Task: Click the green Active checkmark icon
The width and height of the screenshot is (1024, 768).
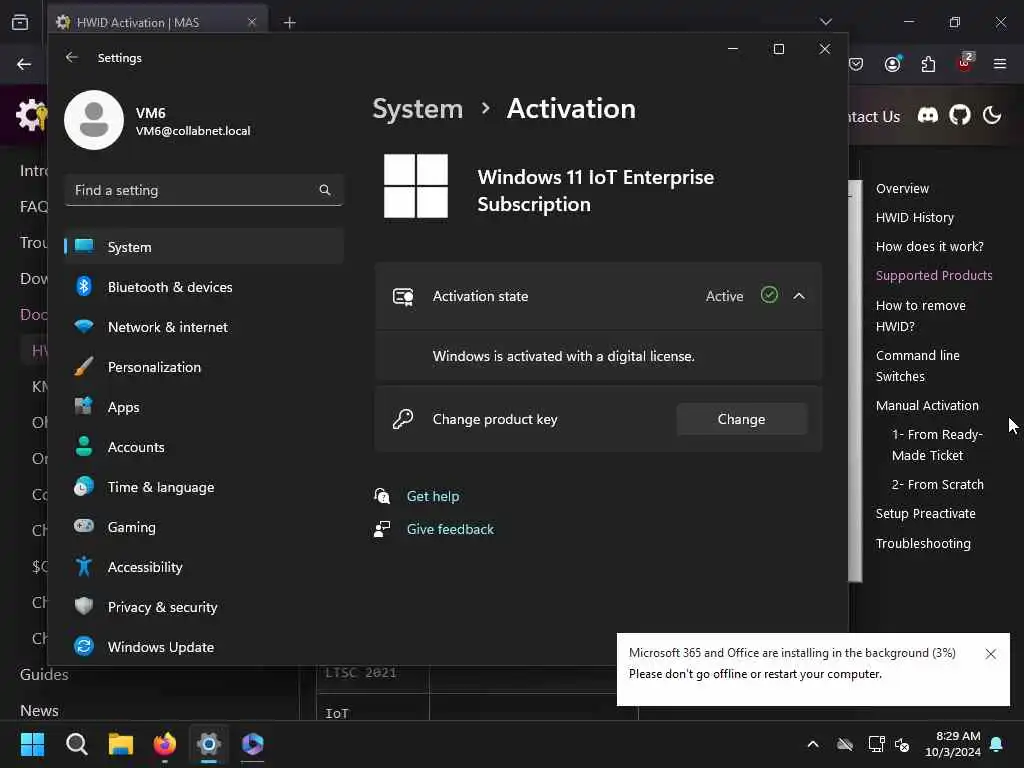Action: [x=769, y=295]
